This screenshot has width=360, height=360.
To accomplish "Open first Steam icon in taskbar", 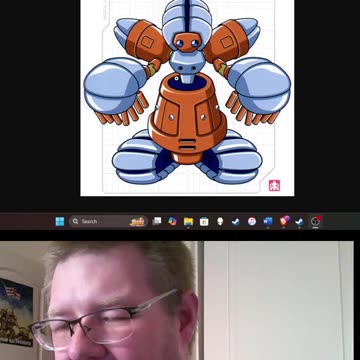I will coord(236,221).
